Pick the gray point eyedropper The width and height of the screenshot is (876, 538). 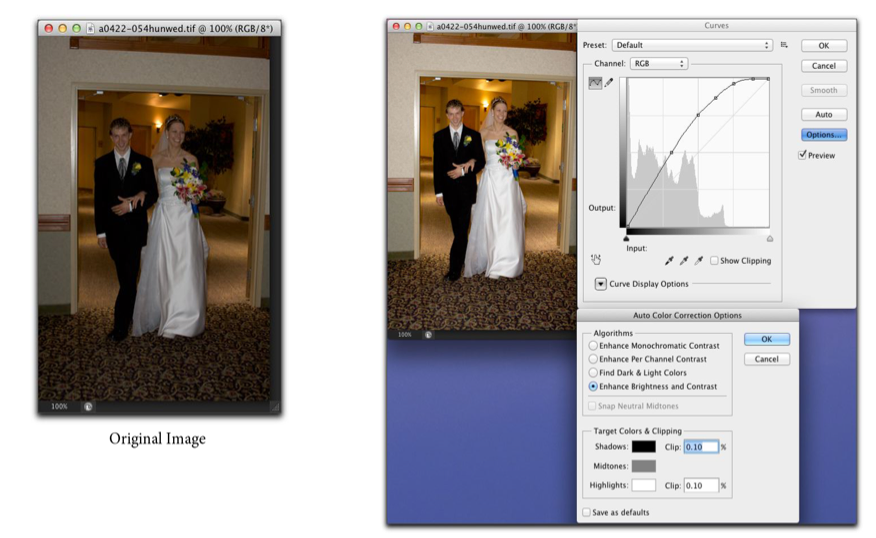[x=684, y=261]
